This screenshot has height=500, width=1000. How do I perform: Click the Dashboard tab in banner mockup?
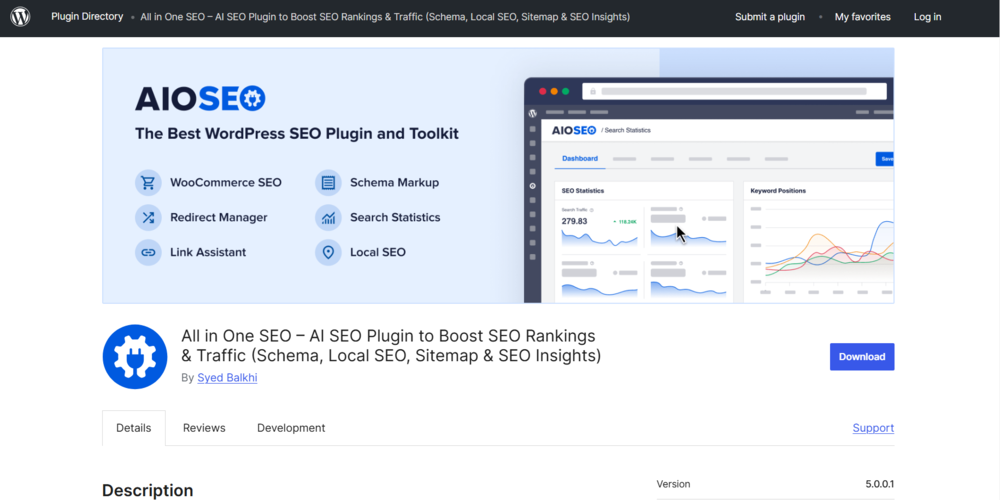(580, 158)
